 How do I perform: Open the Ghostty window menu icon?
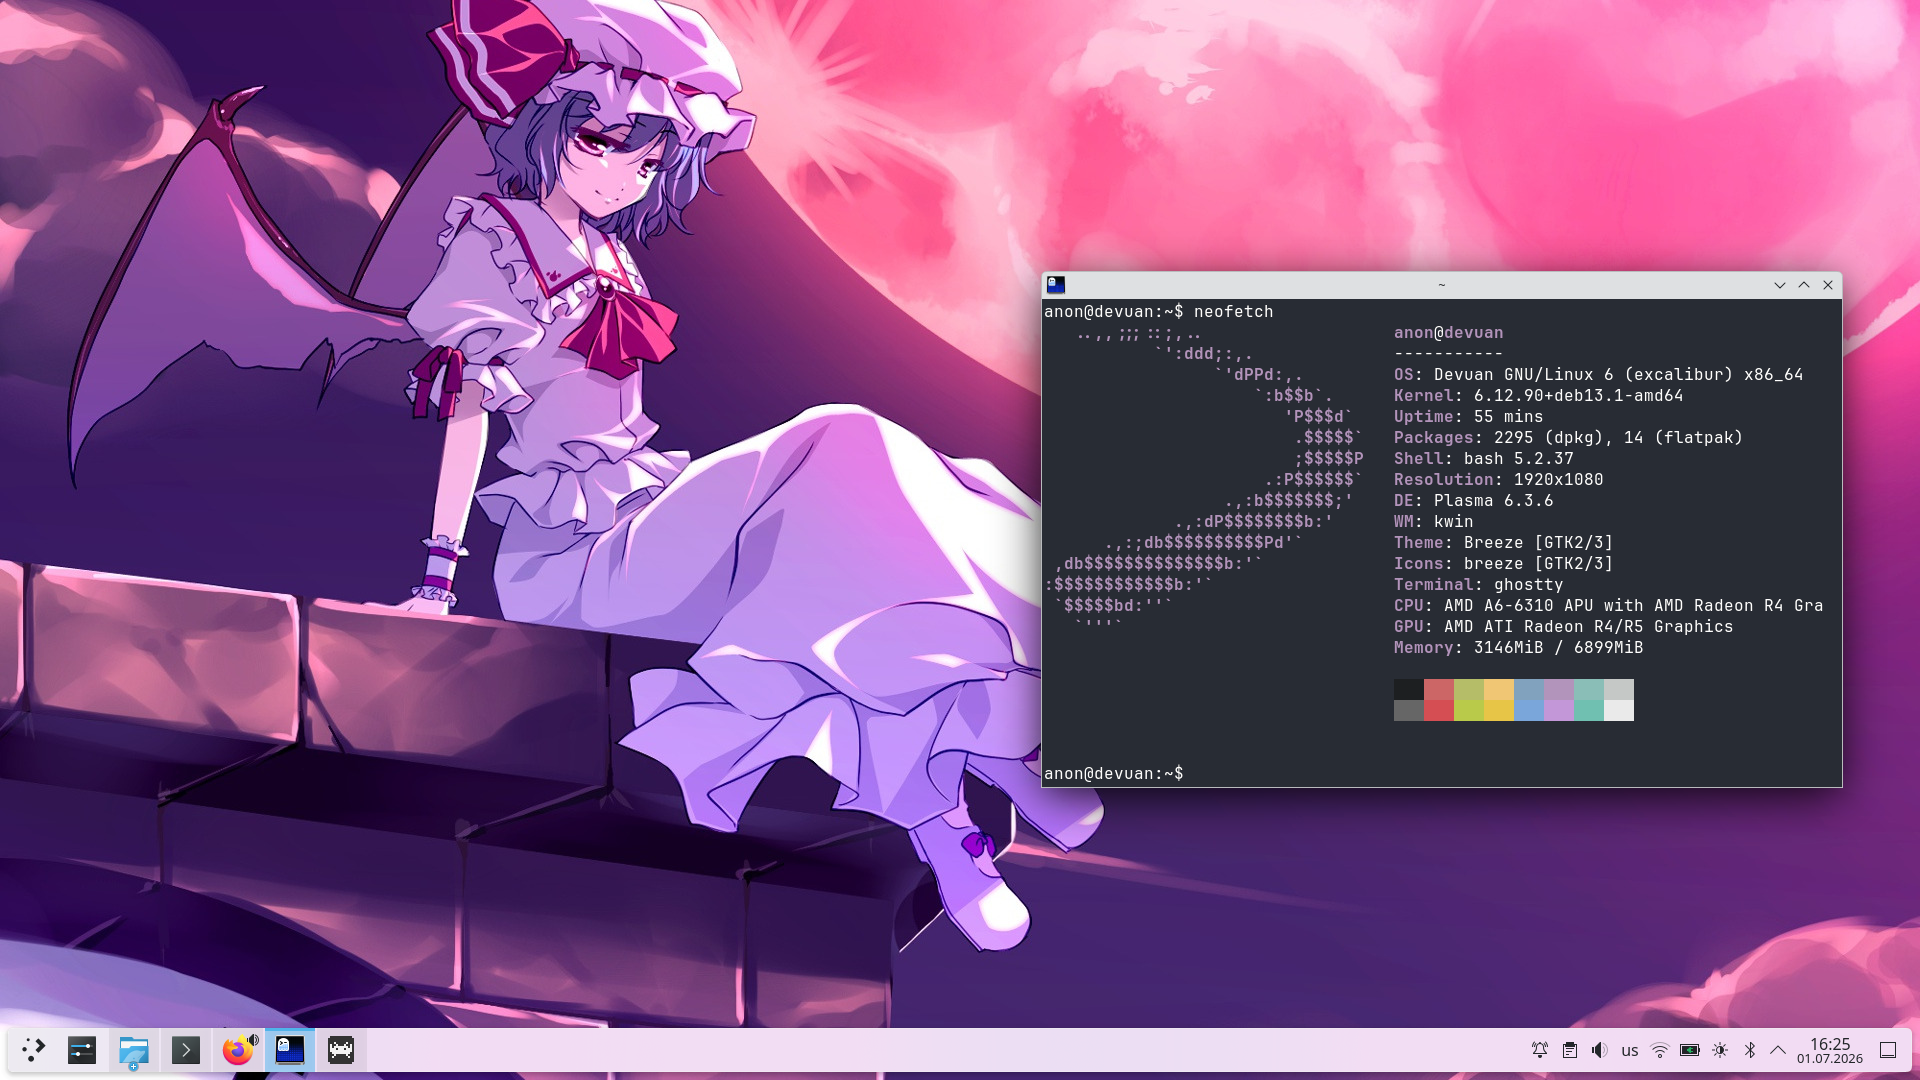[x=1056, y=285]
